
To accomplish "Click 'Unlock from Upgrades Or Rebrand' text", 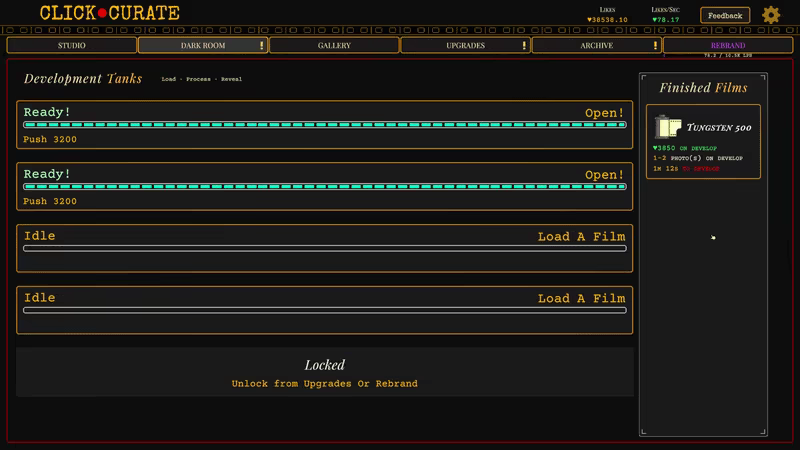I will pyautogui.click(x=324, y=384).
